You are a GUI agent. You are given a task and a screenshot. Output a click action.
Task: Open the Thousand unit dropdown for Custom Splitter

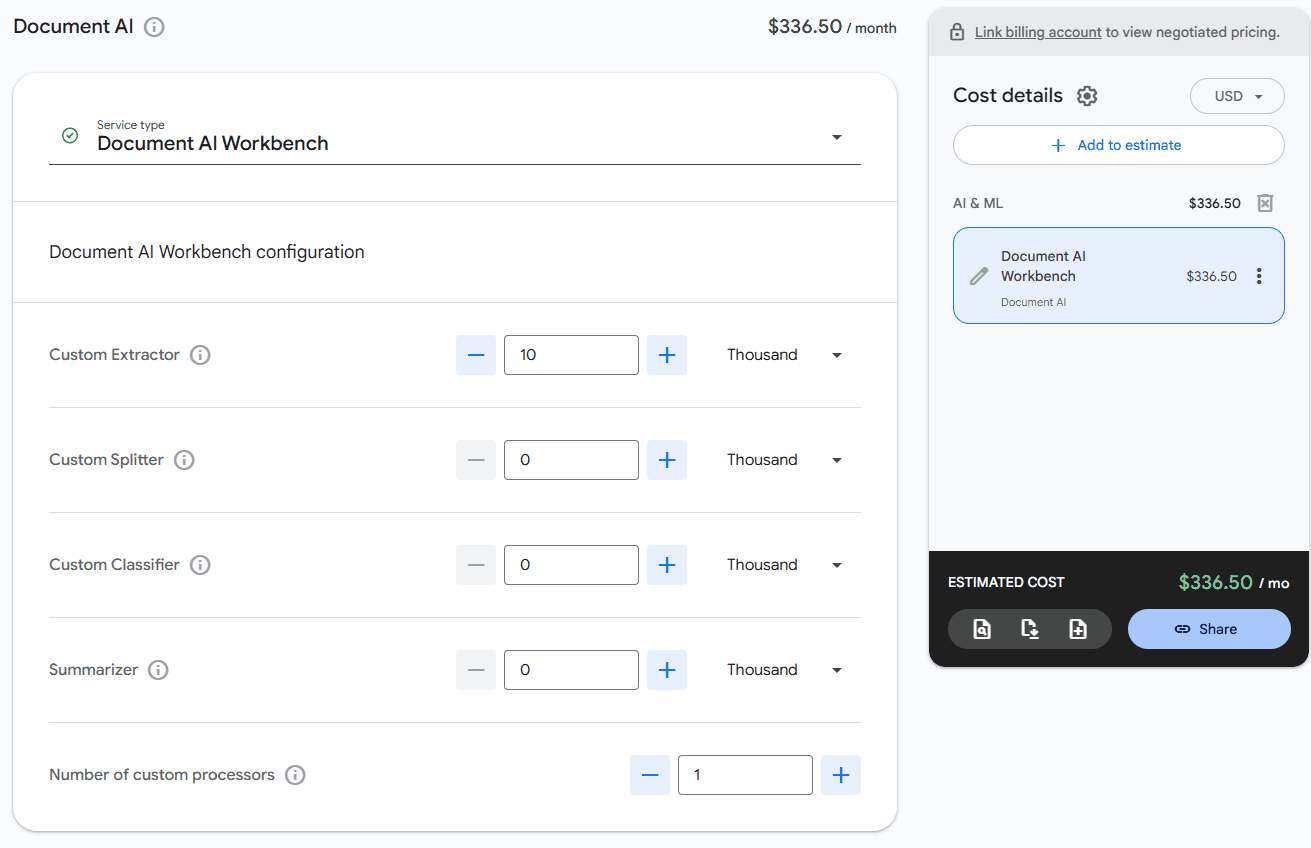[837, 460]
